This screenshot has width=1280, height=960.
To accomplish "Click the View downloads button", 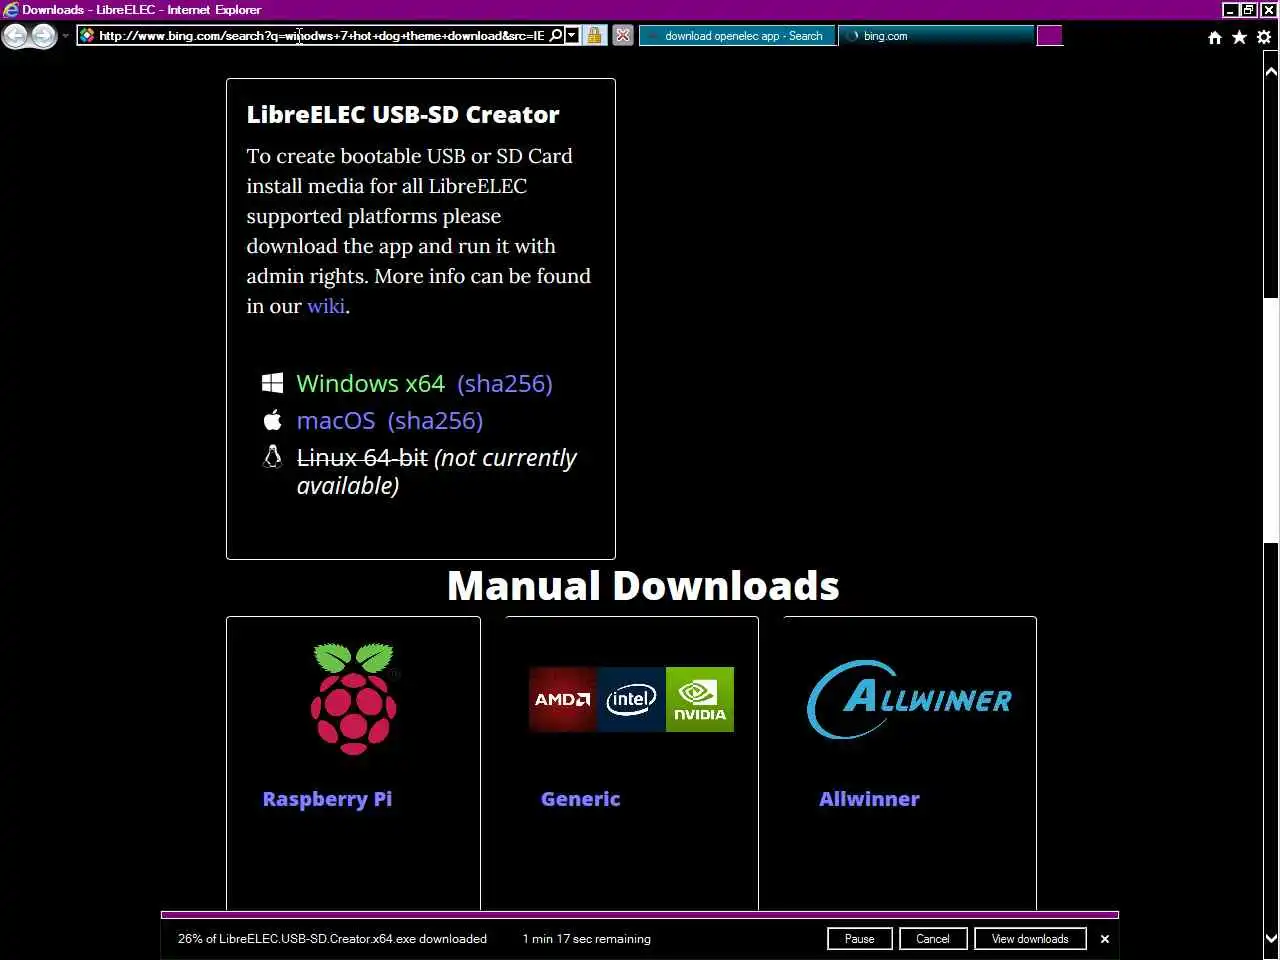I will point(1030,939).
